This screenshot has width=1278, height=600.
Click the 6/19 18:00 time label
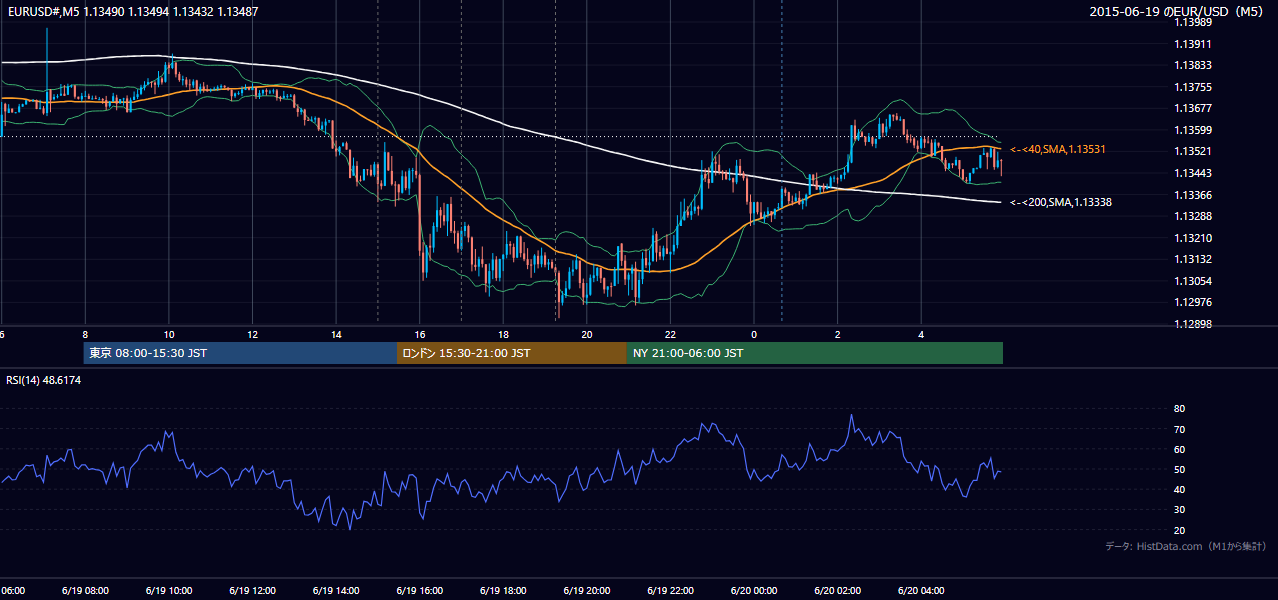point(503,590)
